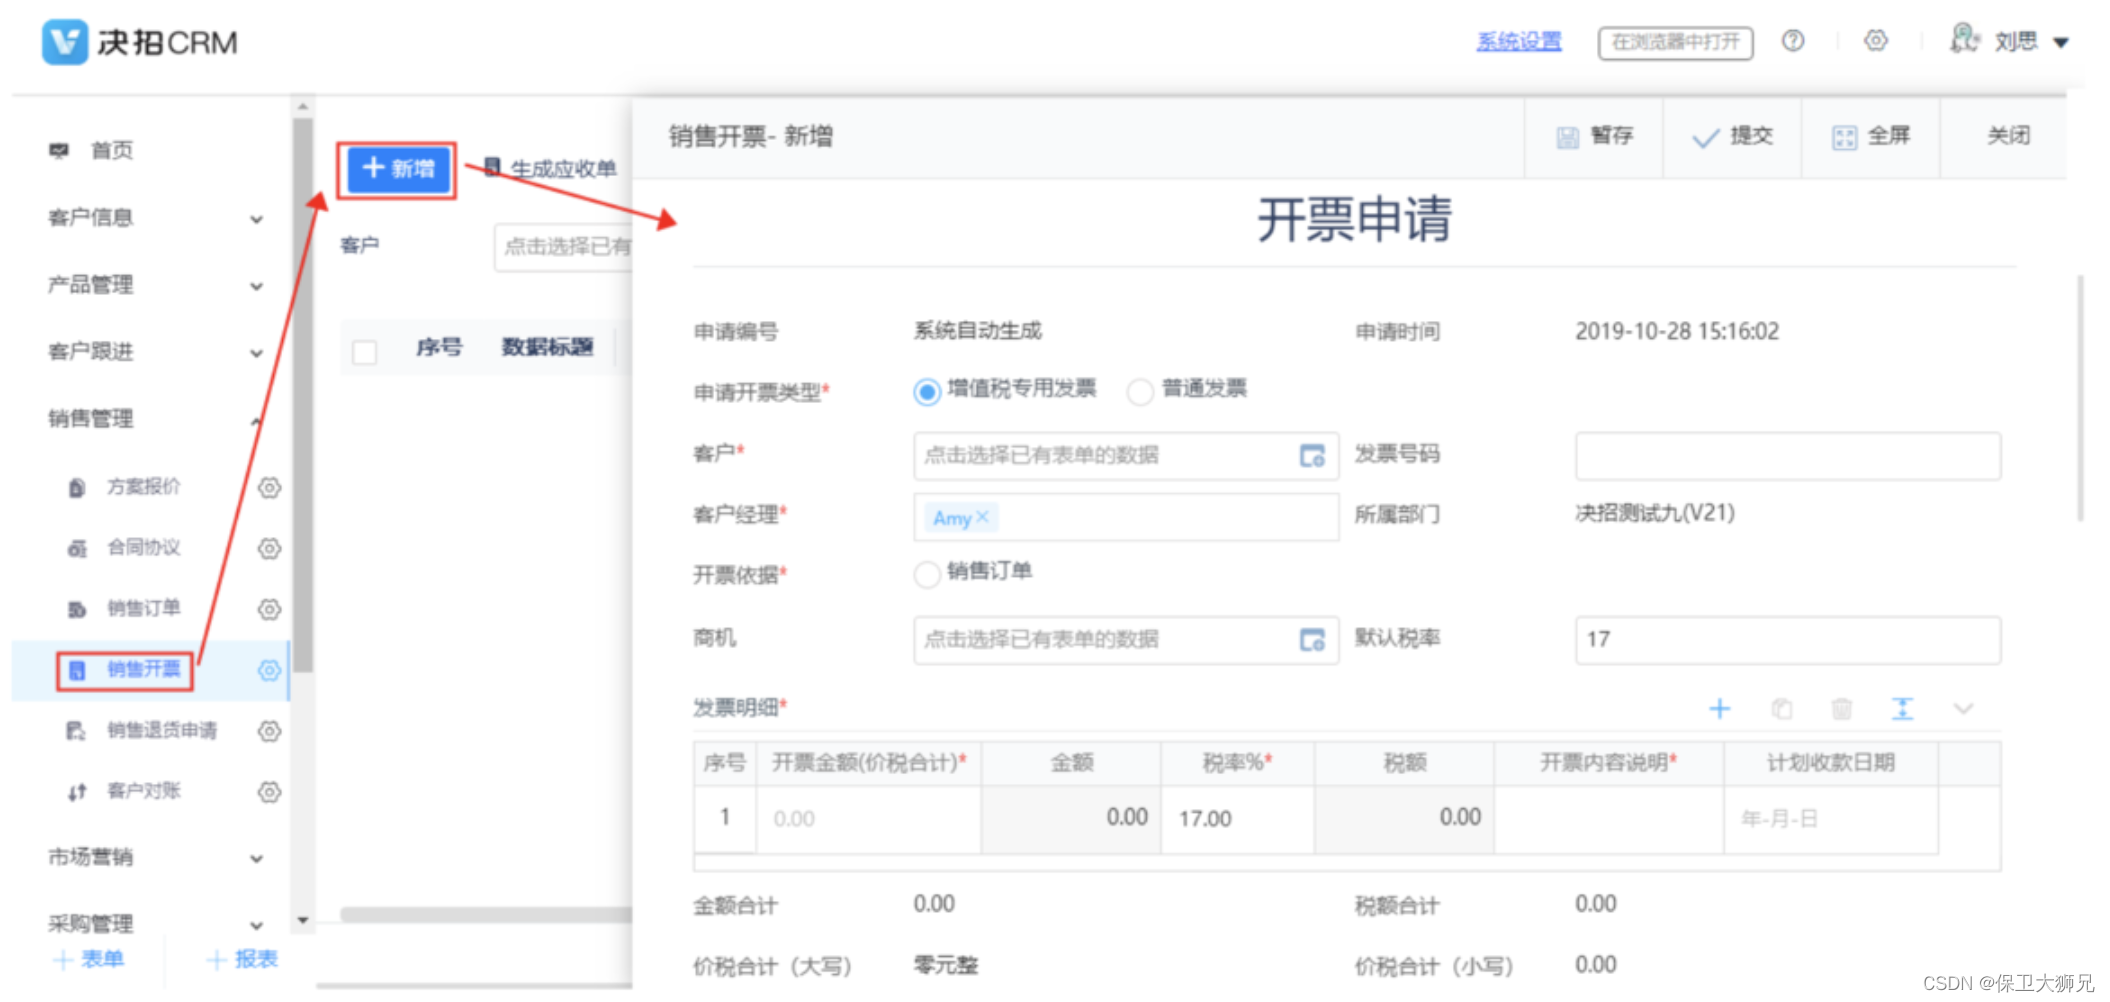Click the blue 新增 button

coord(398,169)
